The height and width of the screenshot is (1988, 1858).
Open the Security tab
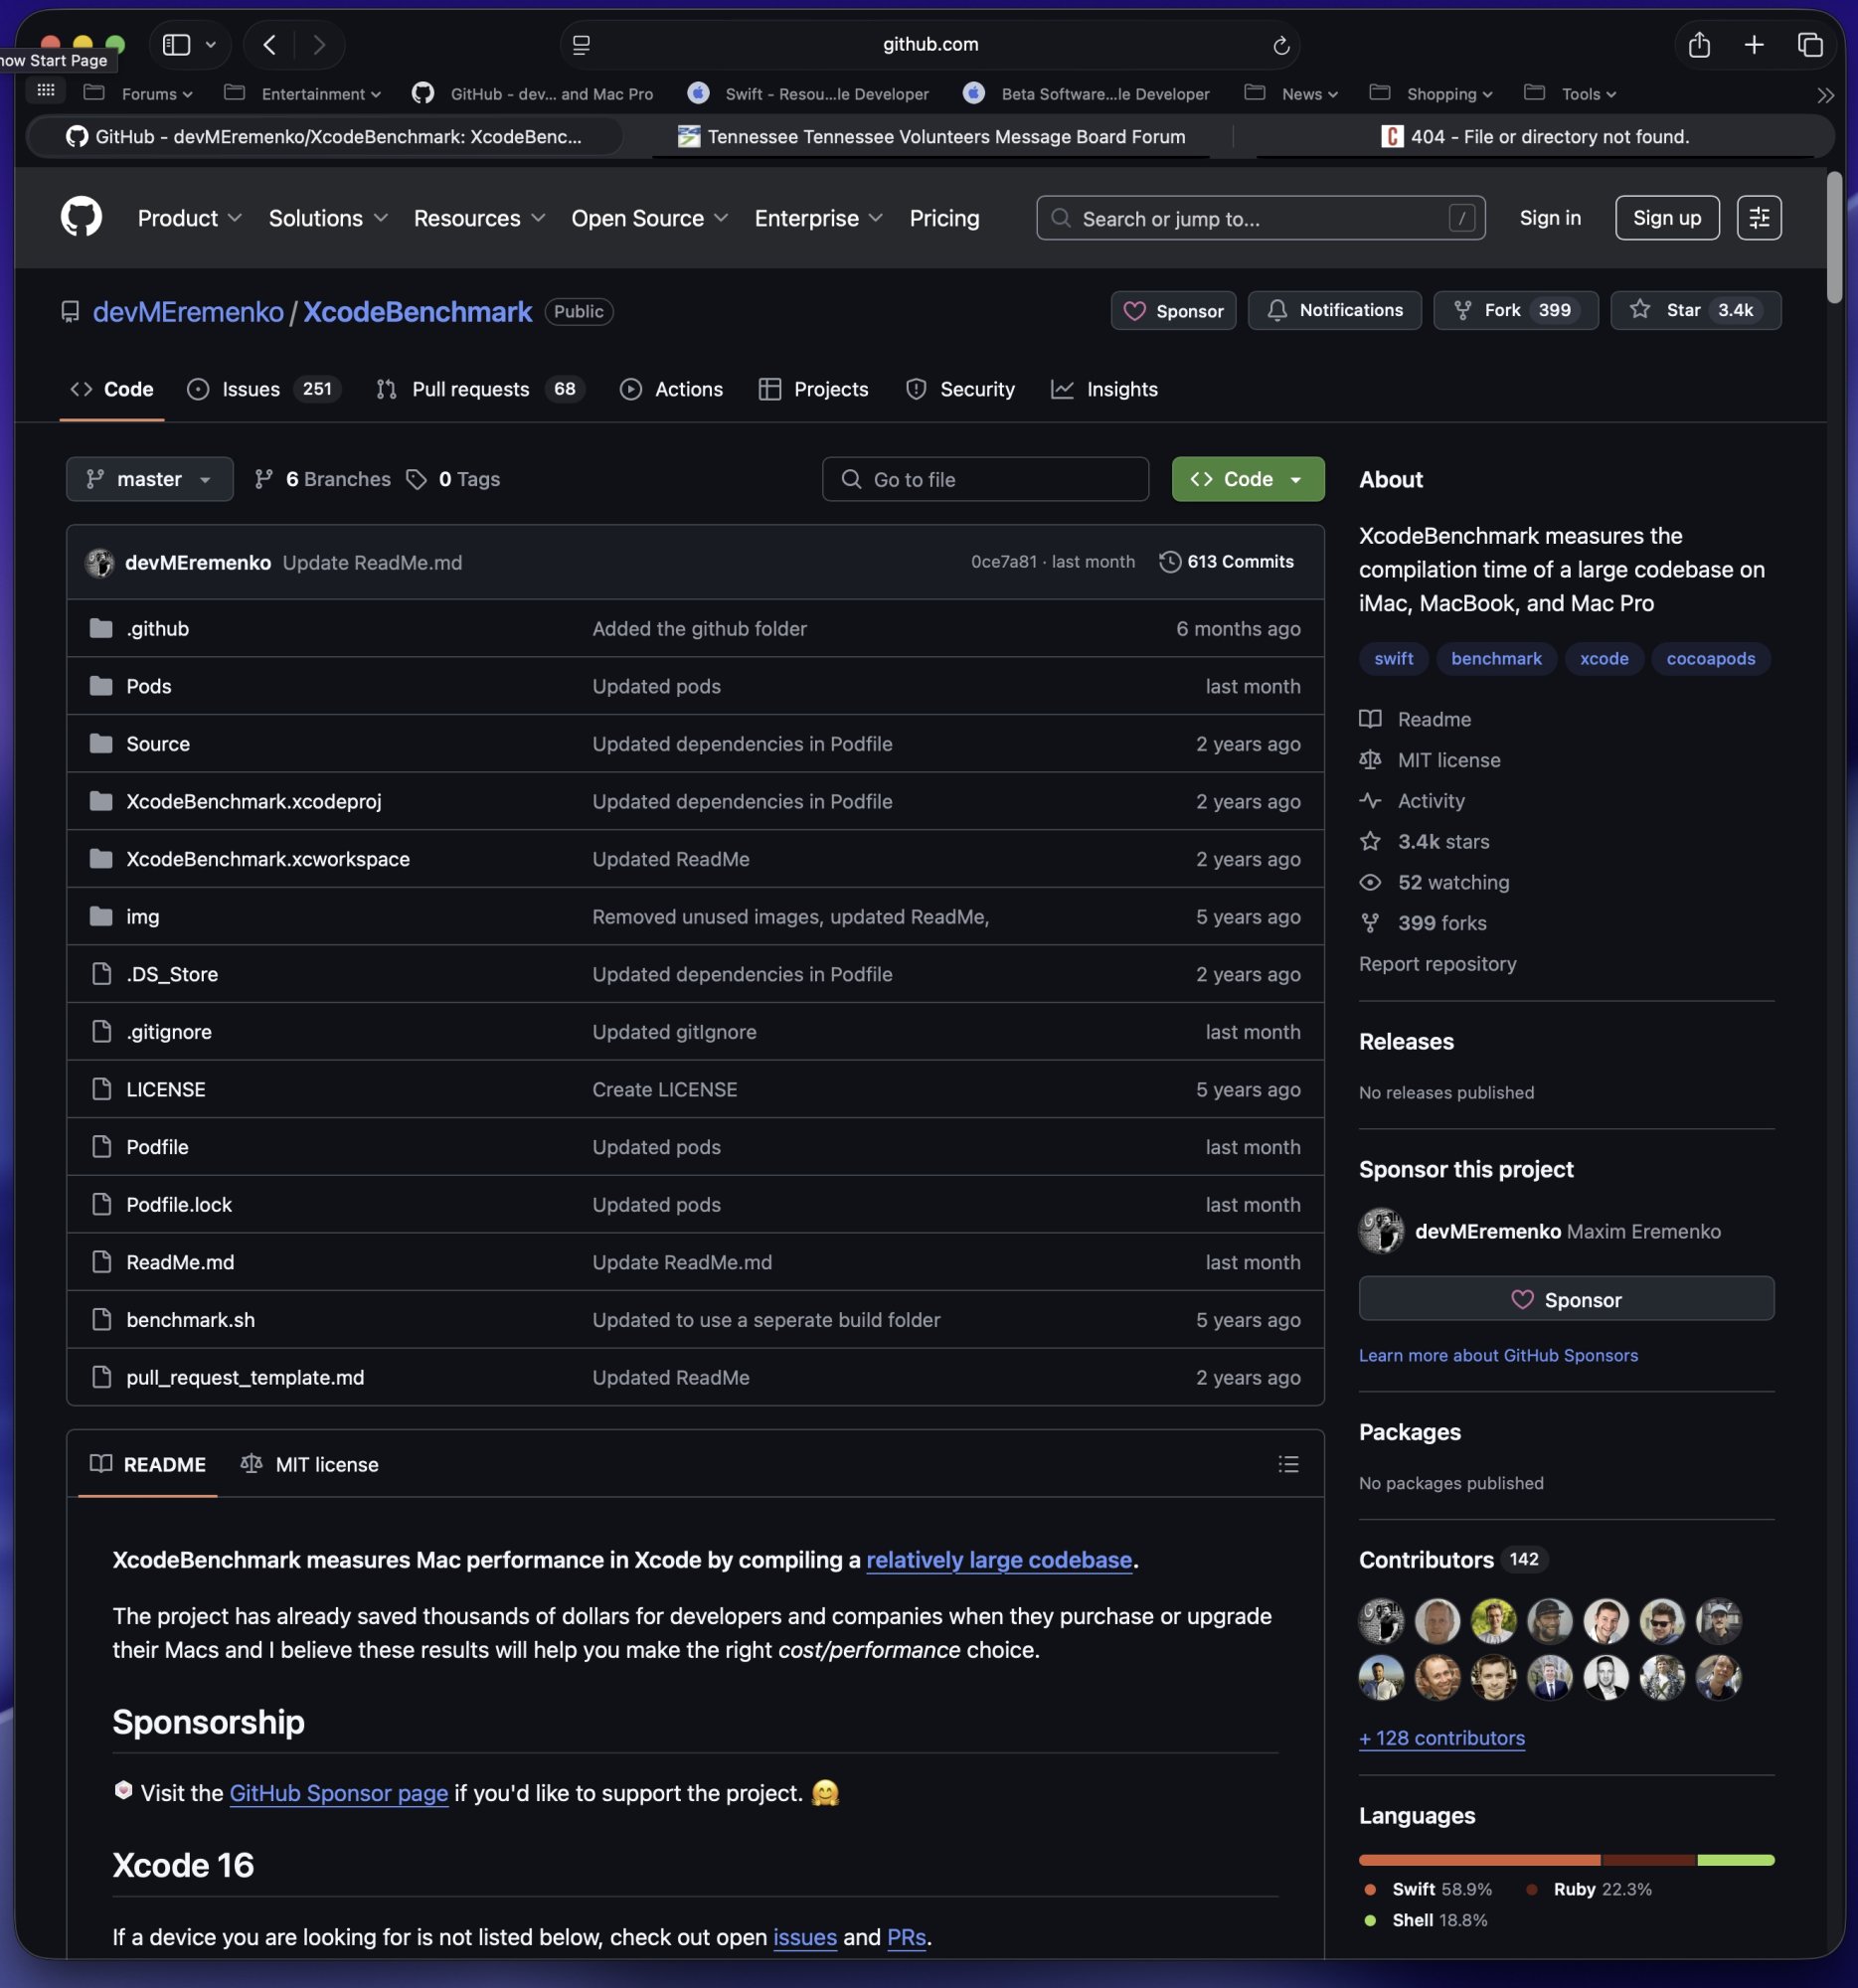960,389
